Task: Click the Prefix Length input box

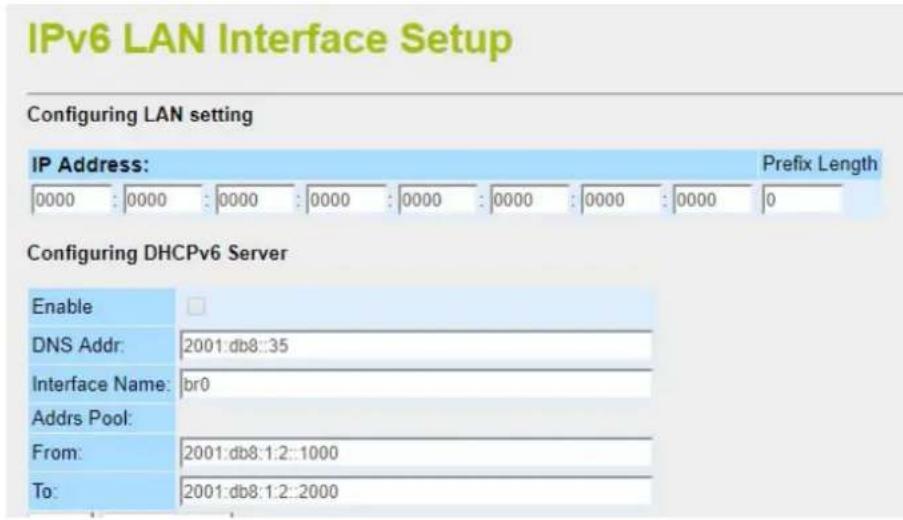Action: 802,200
